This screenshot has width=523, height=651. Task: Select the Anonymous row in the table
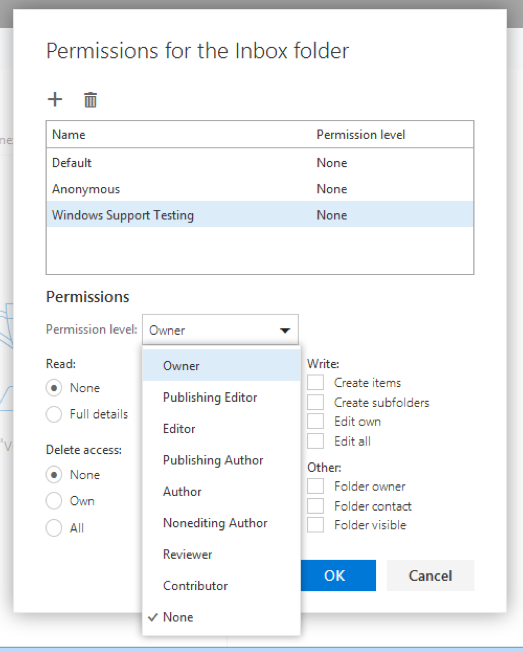260,189
